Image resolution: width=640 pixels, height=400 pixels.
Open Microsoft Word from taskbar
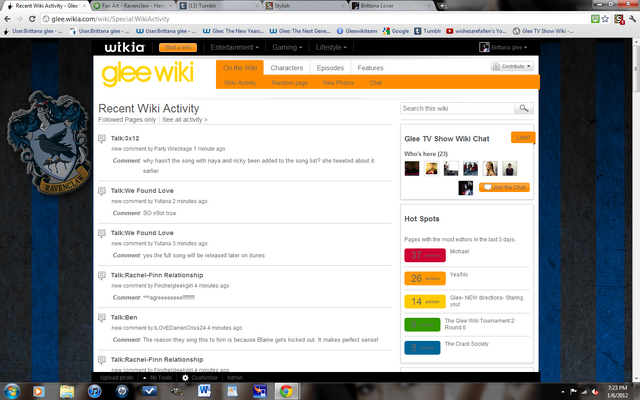(204, 391)
